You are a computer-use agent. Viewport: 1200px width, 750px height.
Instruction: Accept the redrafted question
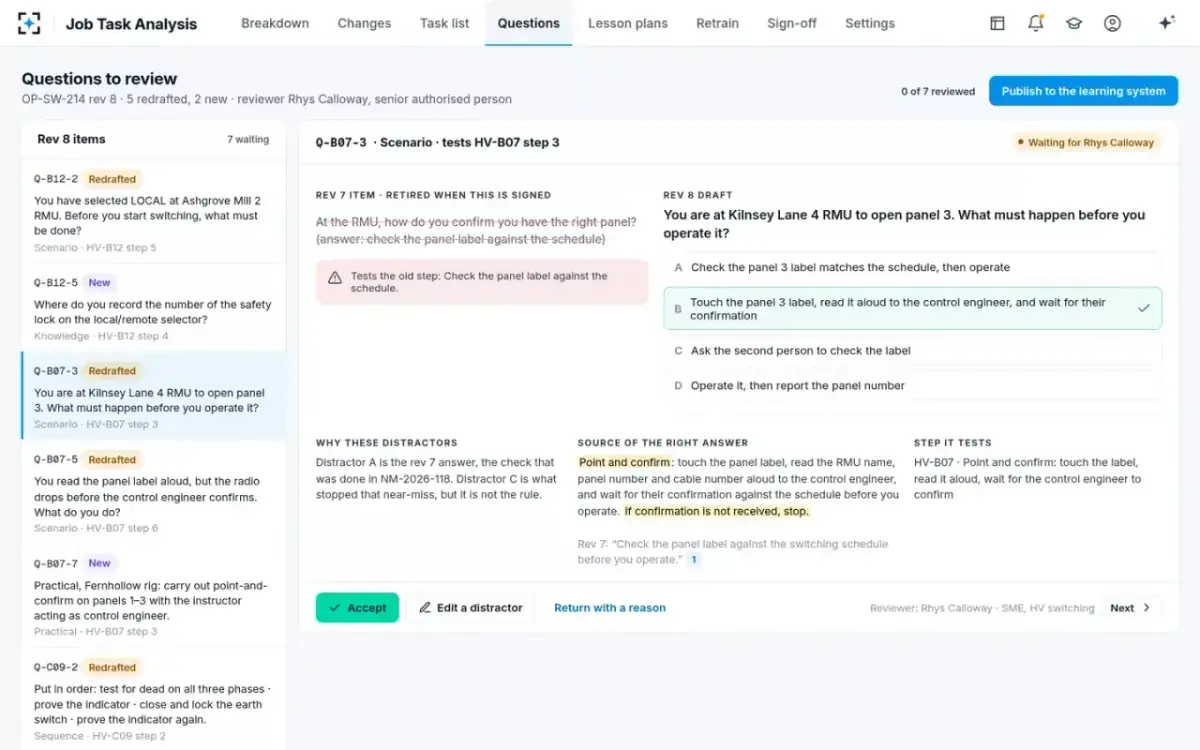click(357, 608)
